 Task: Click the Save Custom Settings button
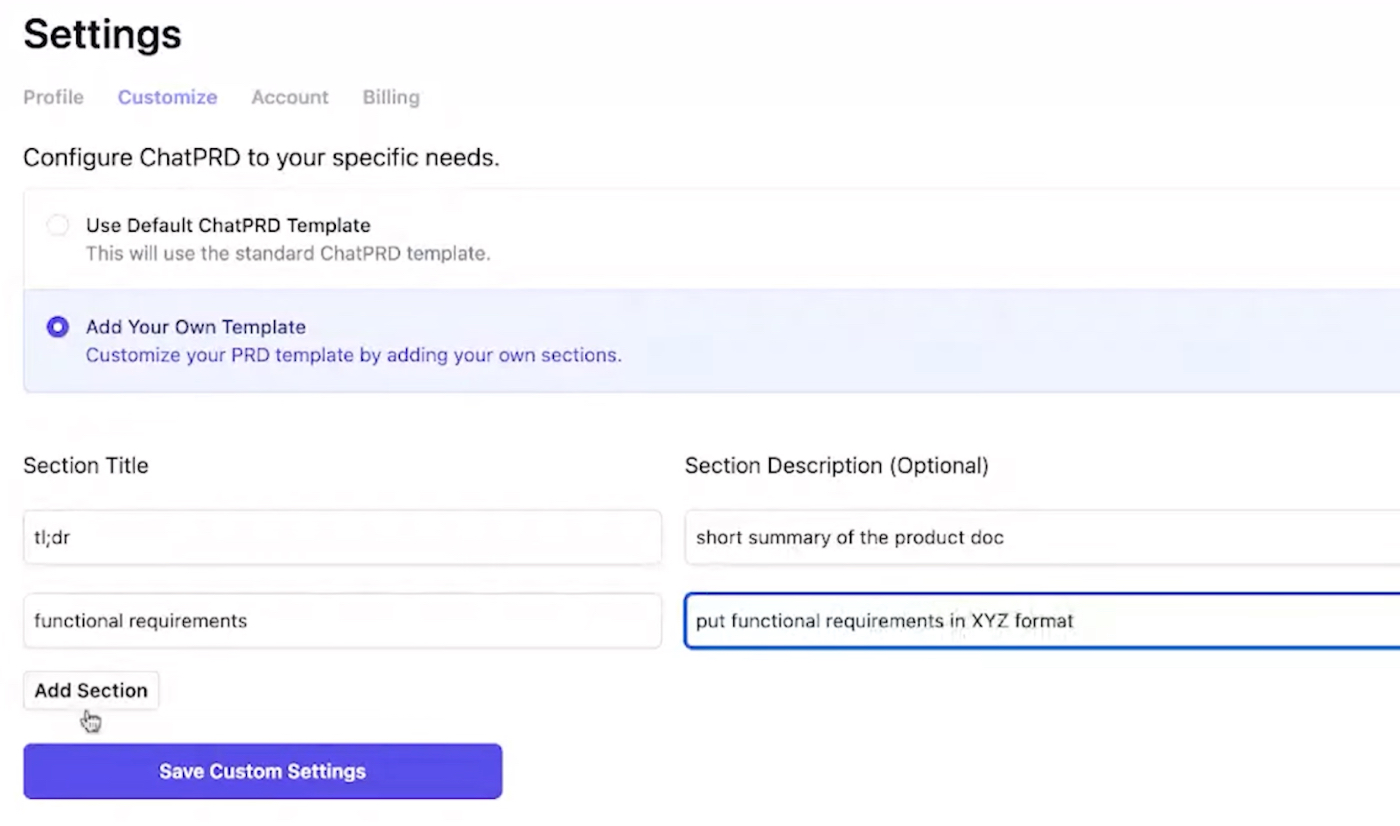coord(262,771)
